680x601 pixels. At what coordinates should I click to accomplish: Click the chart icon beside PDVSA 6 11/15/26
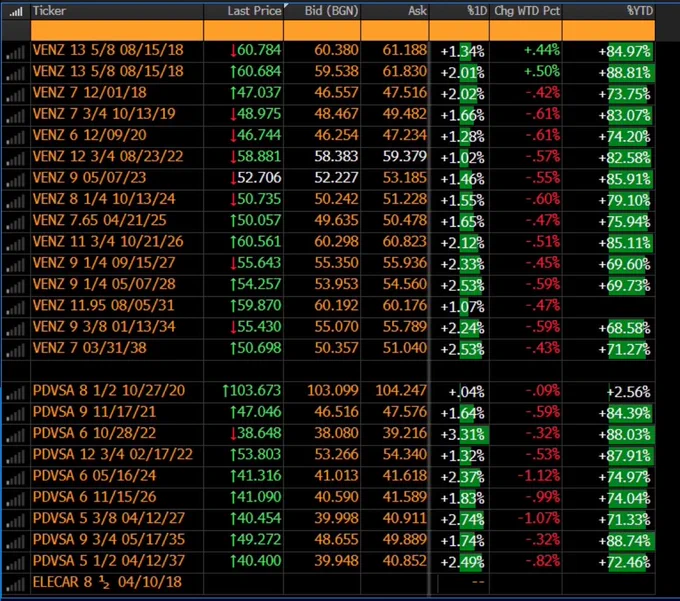[x=15, y=499]
